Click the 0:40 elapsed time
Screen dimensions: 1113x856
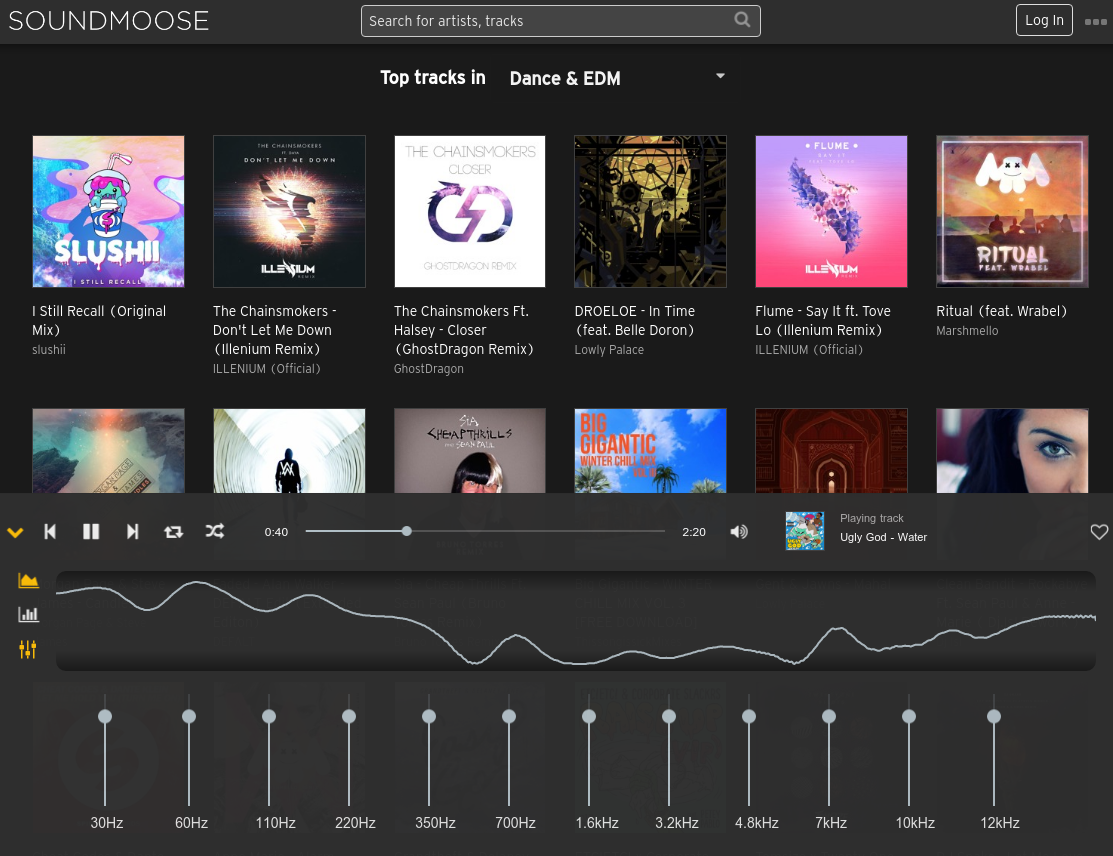pyautogui.click(x=276, y=532)
